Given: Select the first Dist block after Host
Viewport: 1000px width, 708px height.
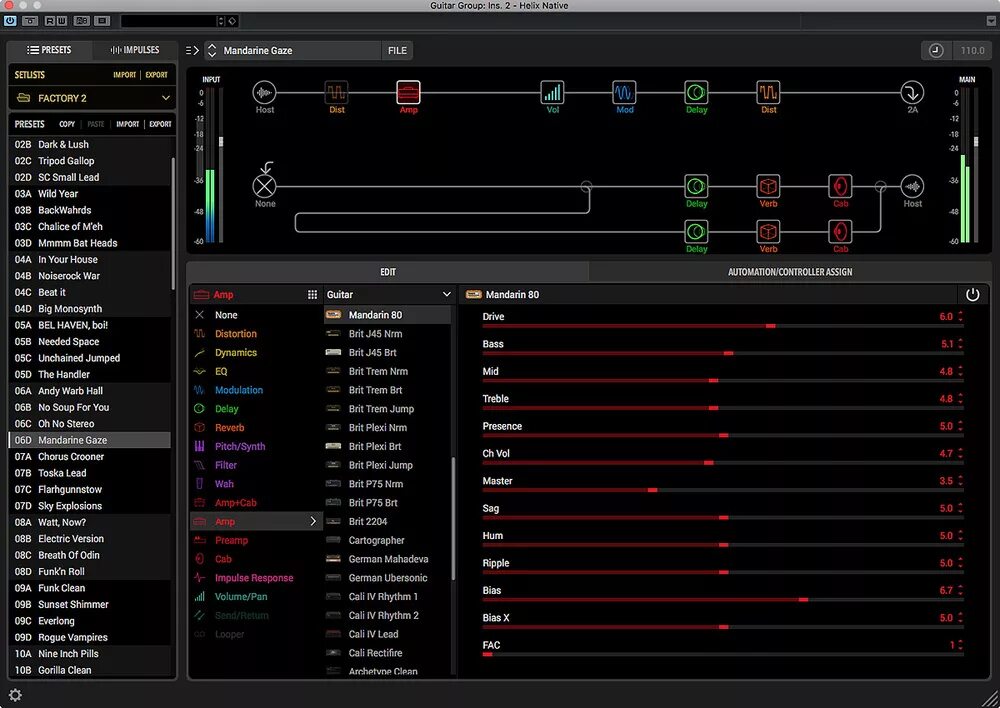Looking at the screenshot, I should [x=336, y=93].
